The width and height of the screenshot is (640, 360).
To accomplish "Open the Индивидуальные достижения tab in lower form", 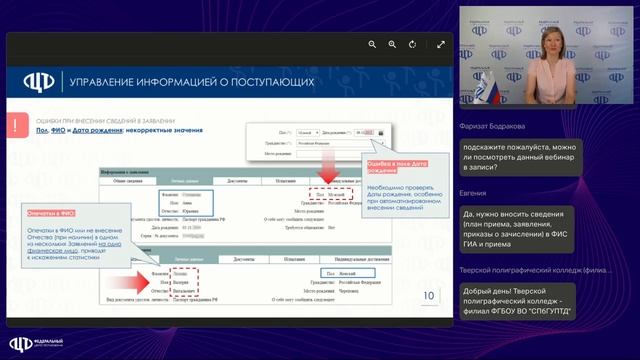I will click(x=356, y=259).
